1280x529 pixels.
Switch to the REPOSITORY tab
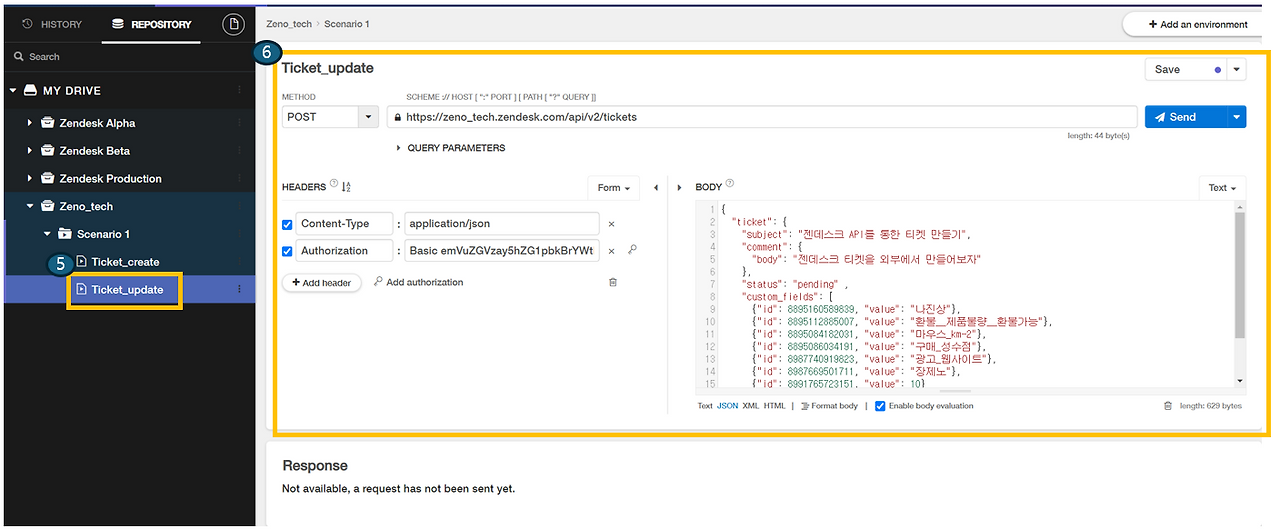[x=151, y=24]
